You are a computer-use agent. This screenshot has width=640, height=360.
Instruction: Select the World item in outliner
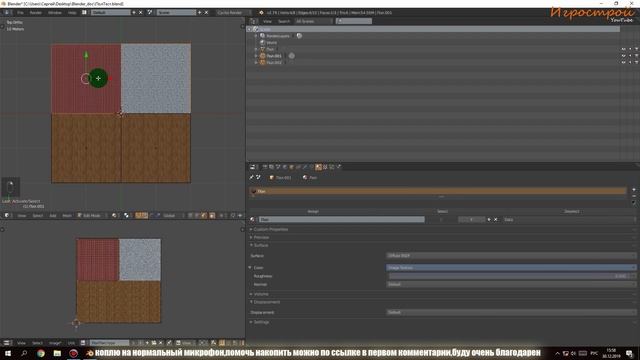(x=271, y=42)
